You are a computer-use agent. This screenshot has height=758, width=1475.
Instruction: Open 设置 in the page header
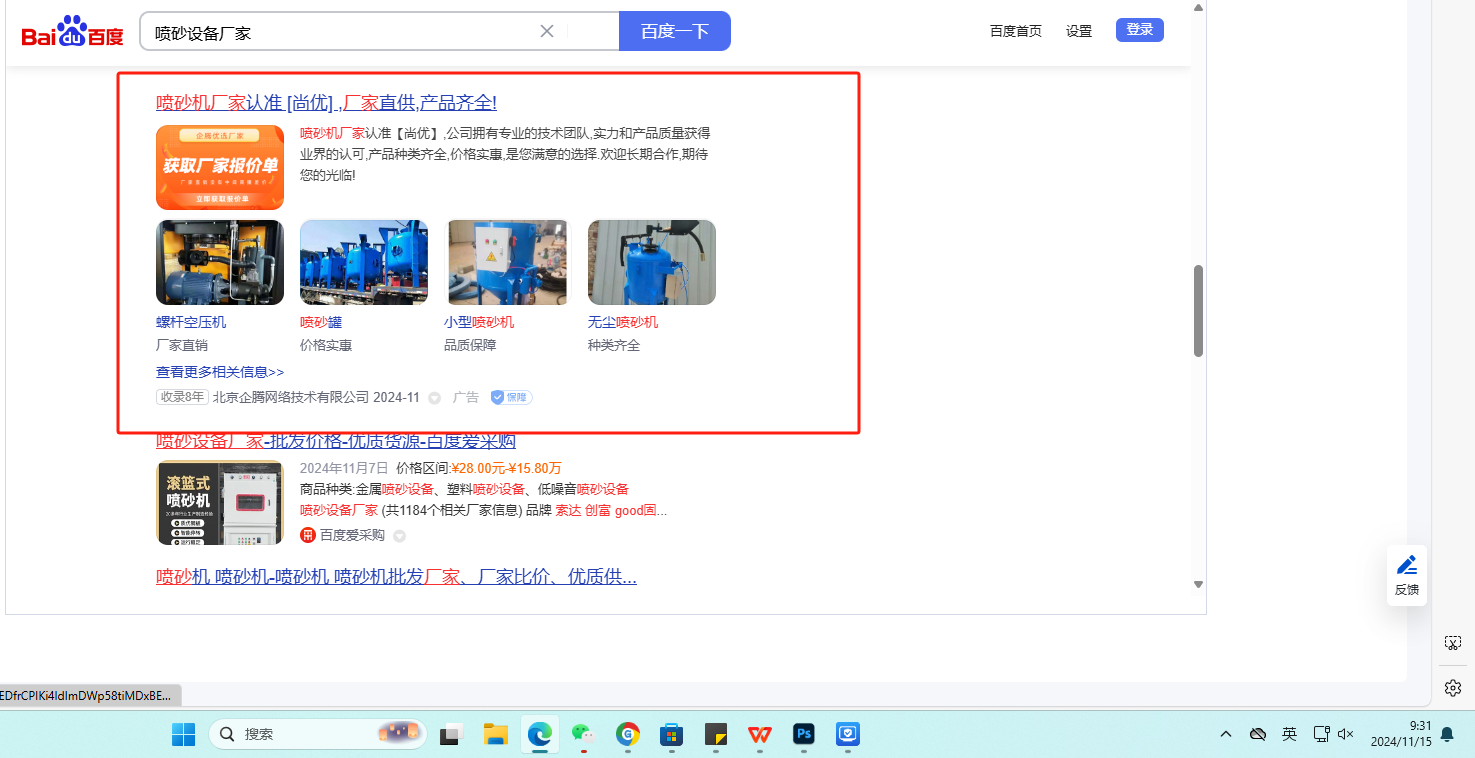click(1079, 31)
